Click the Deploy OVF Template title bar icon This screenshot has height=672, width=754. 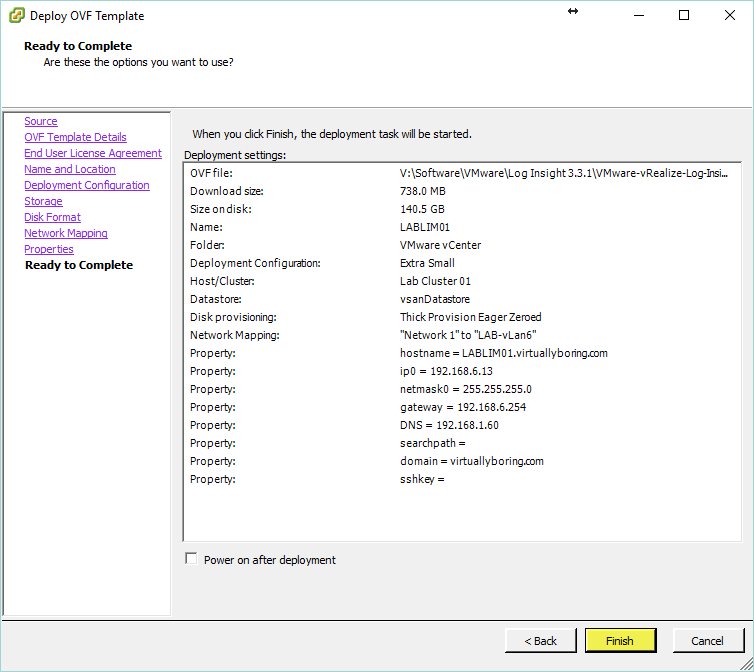17,15
